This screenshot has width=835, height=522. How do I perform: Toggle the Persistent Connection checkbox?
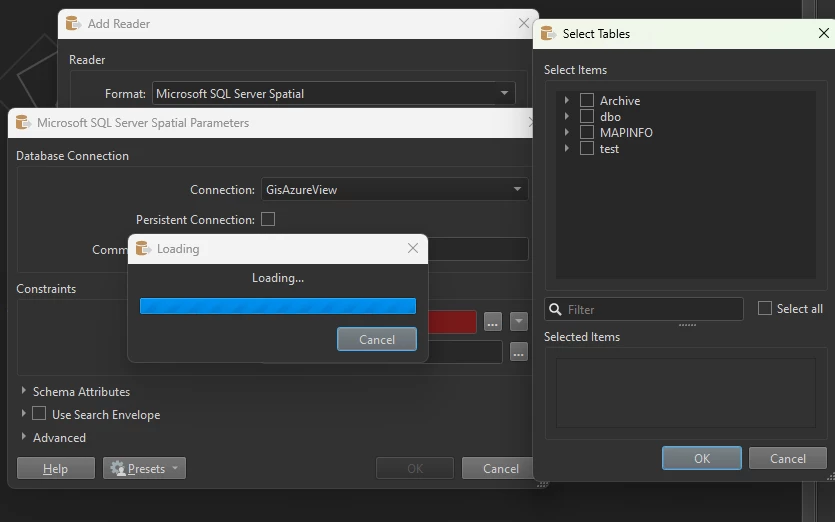pos(268,219)
